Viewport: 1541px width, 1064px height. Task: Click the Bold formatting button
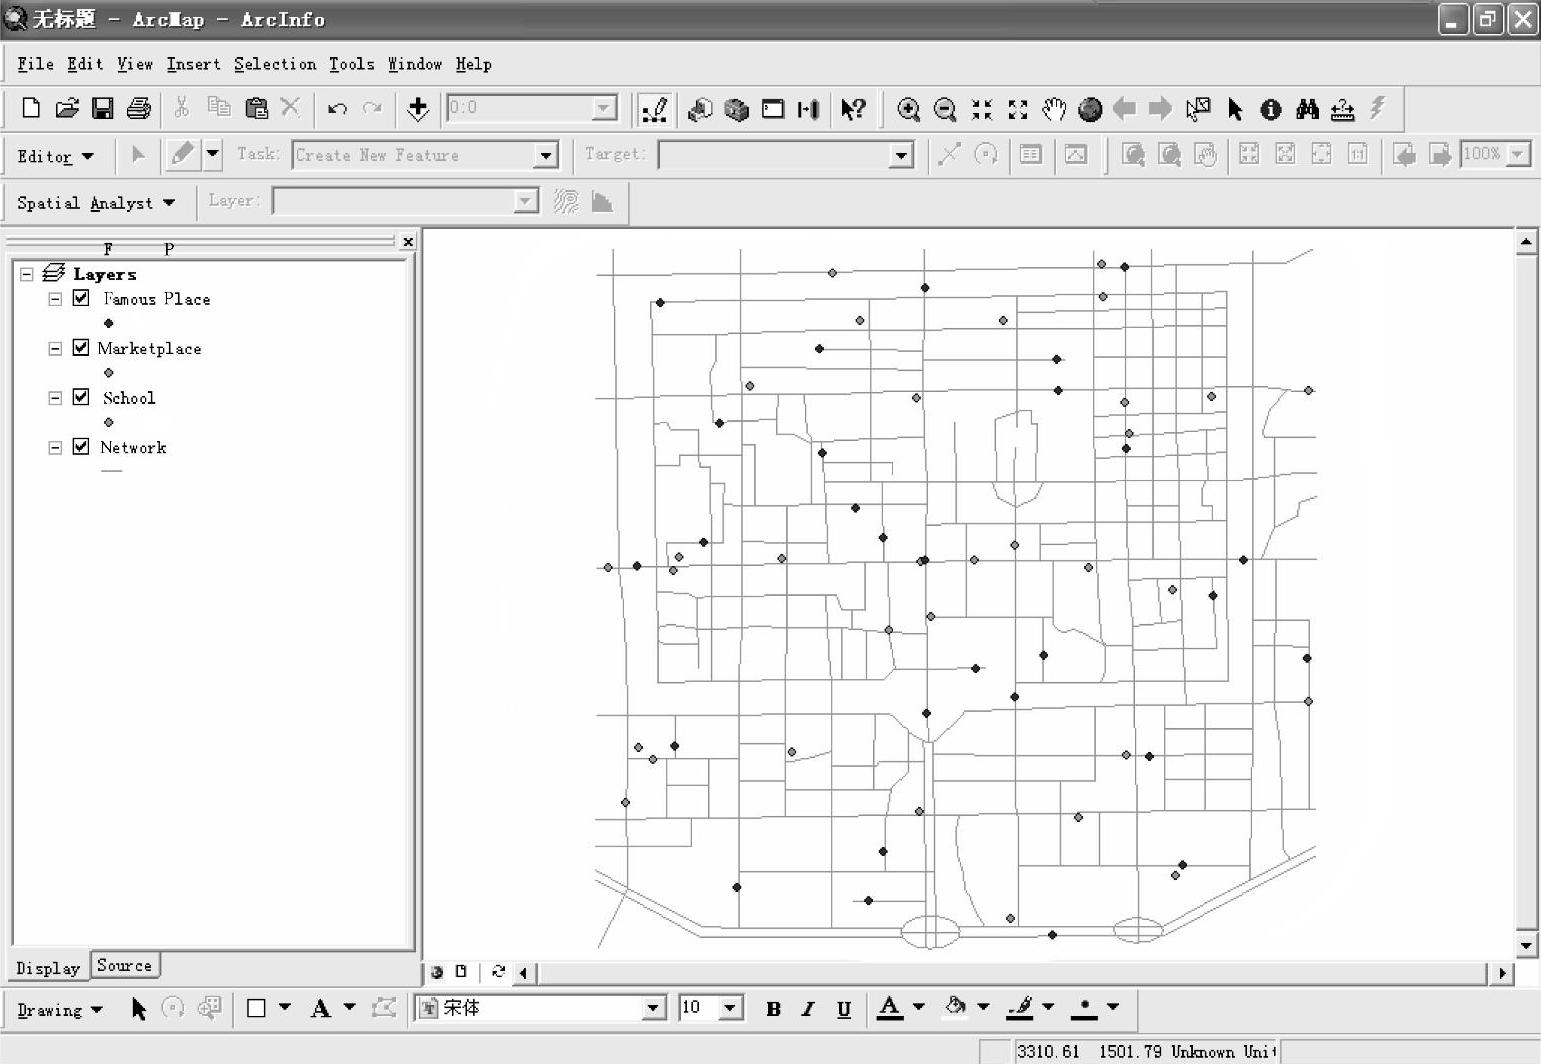[x=773, y=1009]
